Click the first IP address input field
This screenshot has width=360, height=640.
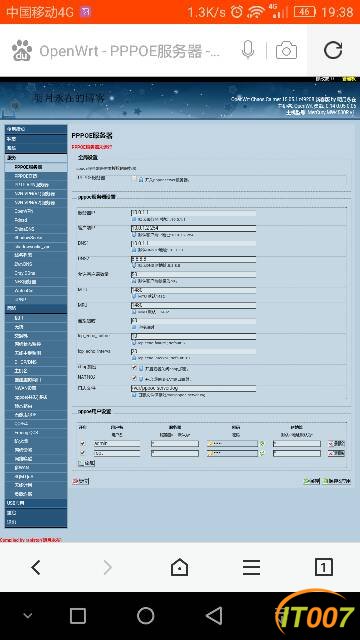tap(193, 213)
